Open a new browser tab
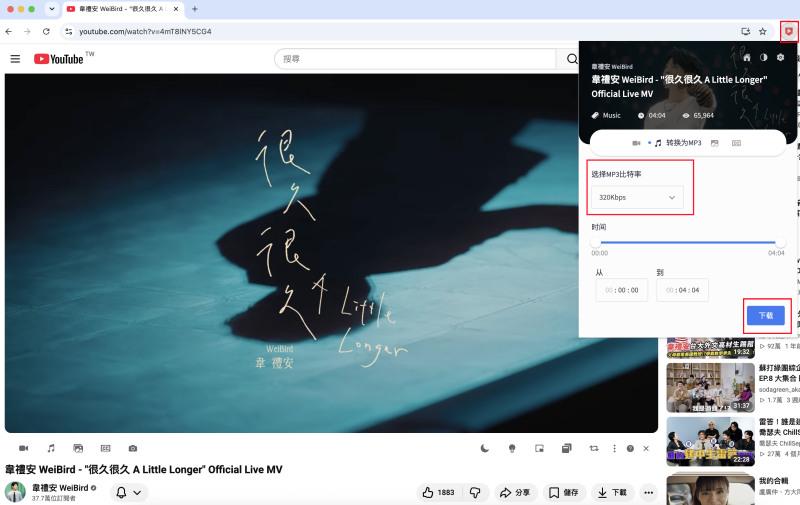 pyautogui.click(x=194, y=9)
